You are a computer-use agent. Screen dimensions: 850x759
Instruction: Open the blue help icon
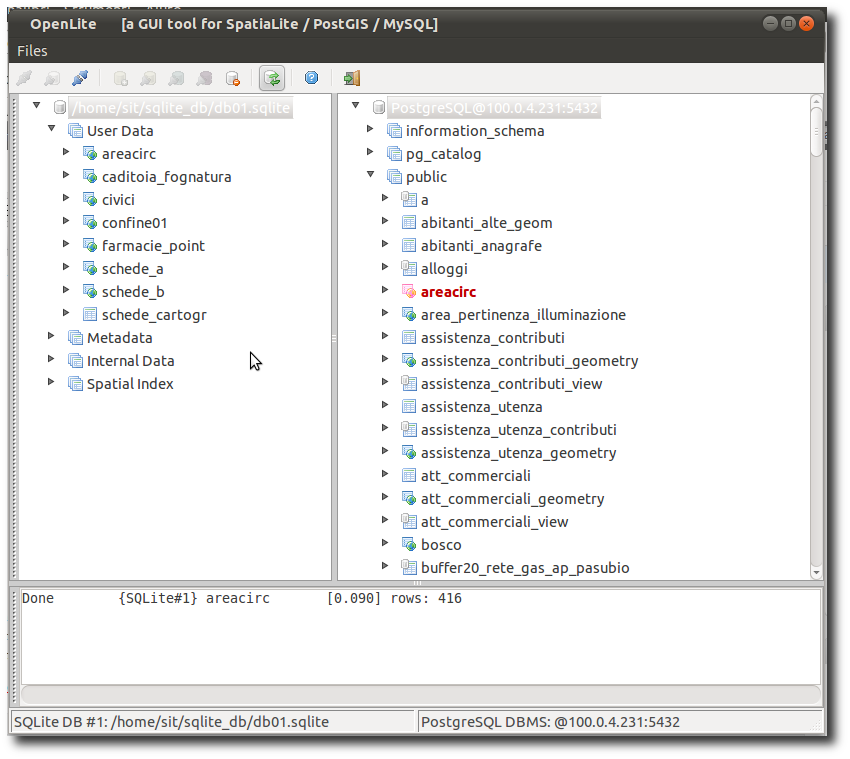(311, 78)
